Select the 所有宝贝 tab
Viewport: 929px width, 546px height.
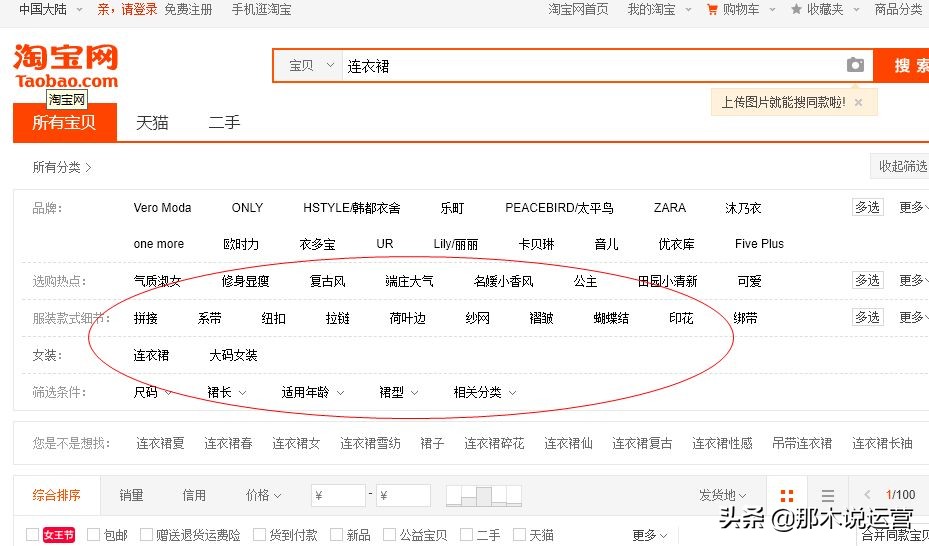click(65, 123)
